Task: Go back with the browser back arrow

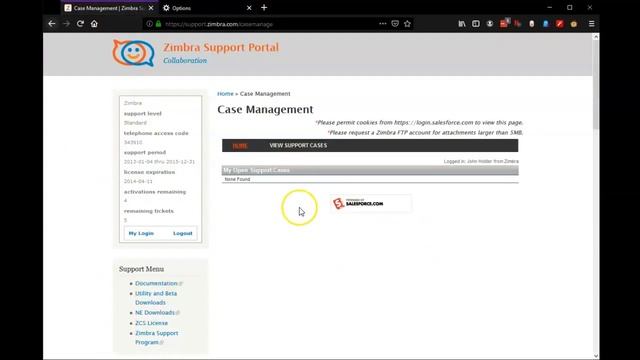Action: click(x=51, y=24)
